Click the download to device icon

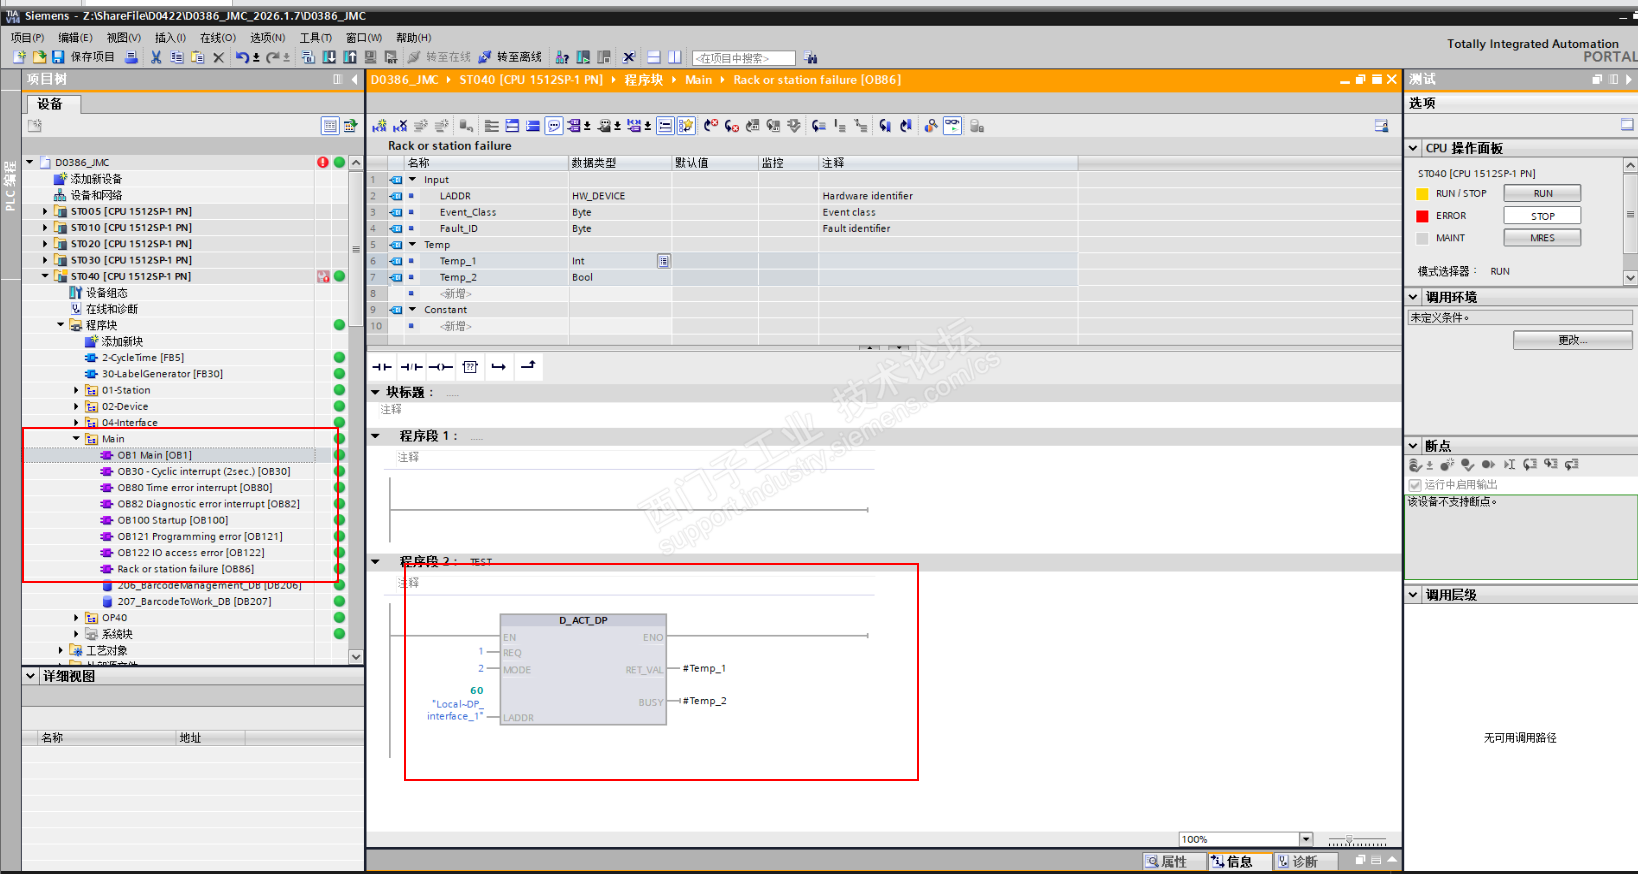coord(329,57)
